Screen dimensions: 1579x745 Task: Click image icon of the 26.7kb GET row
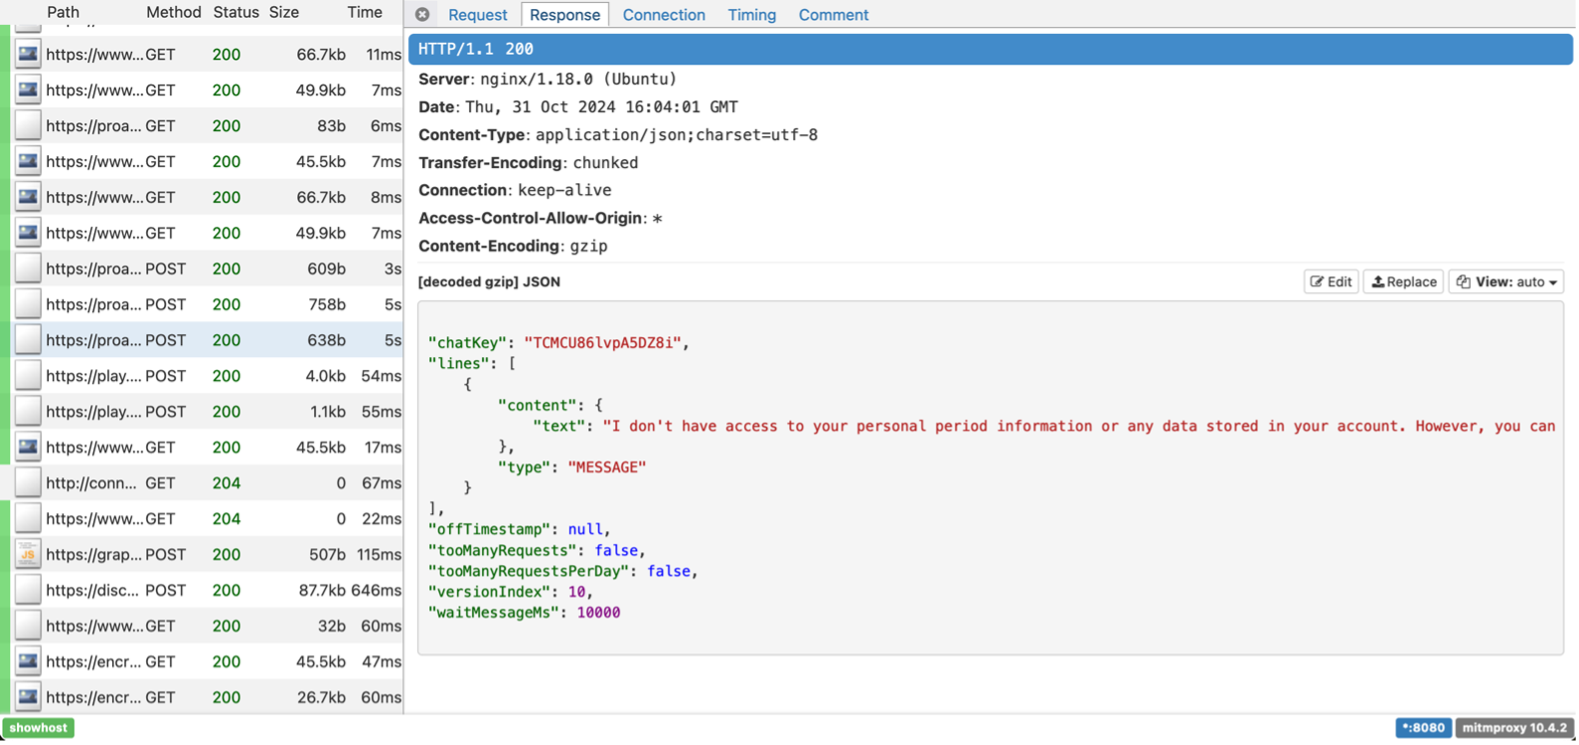click(28, 697)
